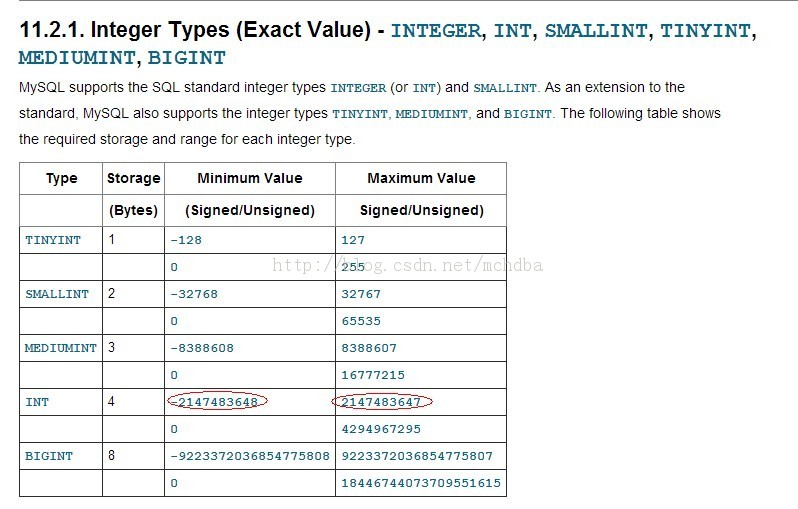The image size is (798, 509).
Task: Click inline BIGINT link in the paragraph
Action: point(528,114)
